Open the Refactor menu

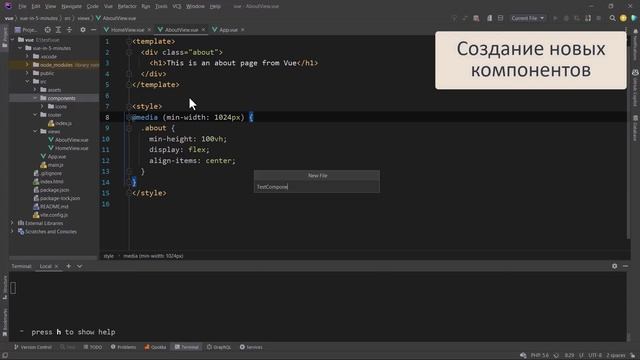pyautogui.click(x=127, y=6)
